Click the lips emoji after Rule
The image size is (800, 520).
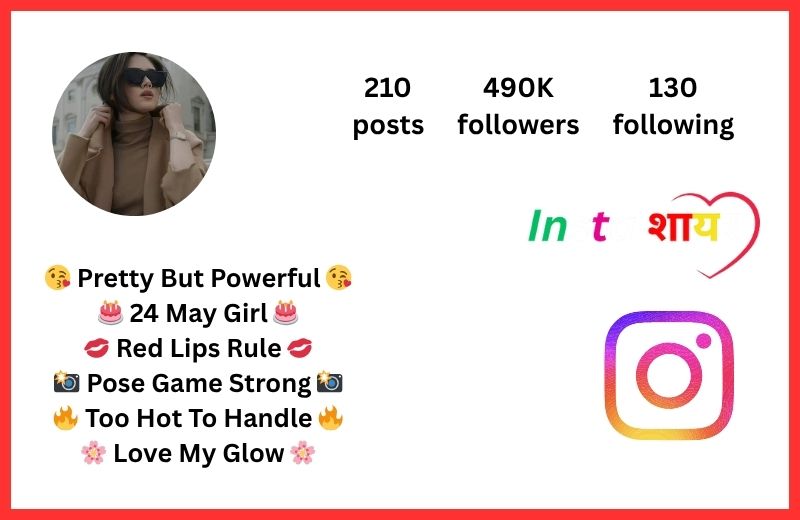299,348
